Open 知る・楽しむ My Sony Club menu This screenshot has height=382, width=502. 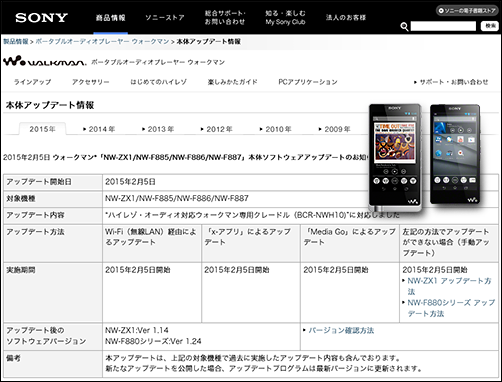285,18
